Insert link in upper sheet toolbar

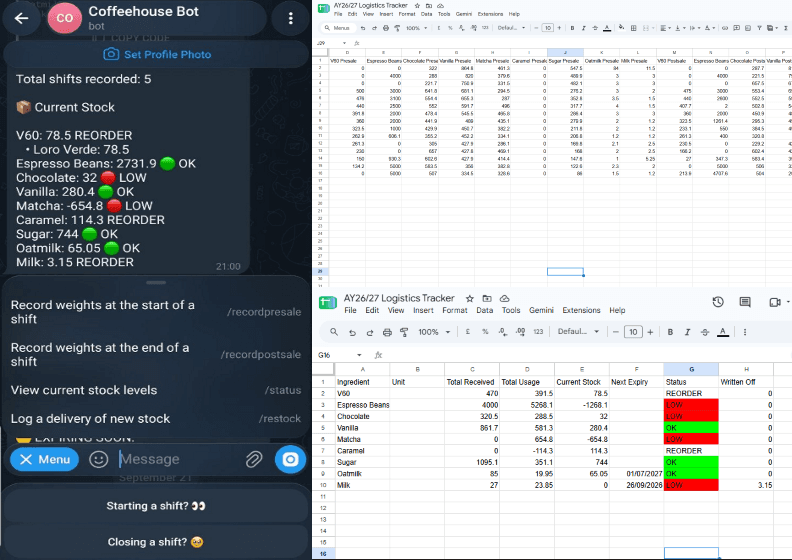(x=725, y=28)
